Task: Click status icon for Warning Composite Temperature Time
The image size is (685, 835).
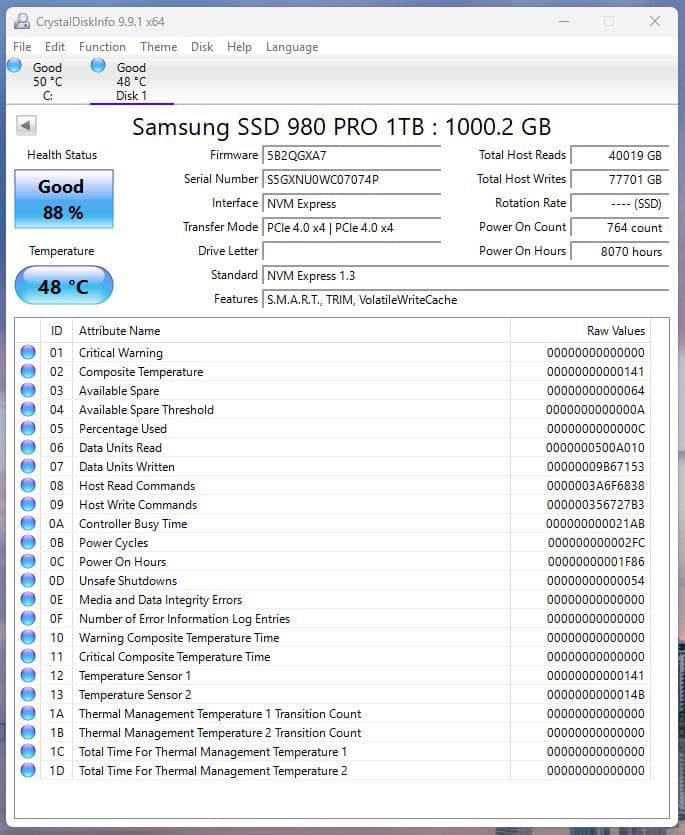Action: [x=28, y=637]
